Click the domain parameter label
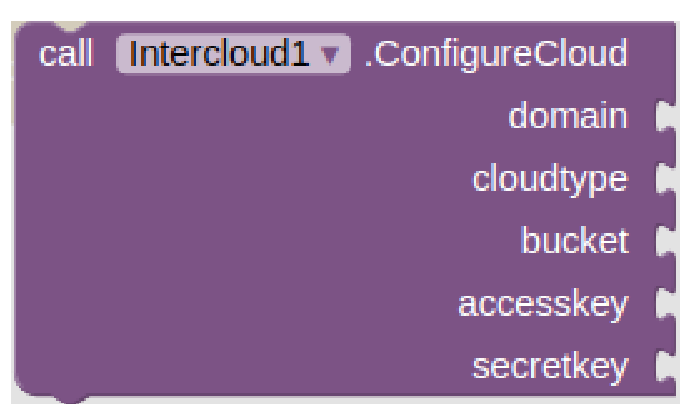Screen dimensions: 699x417 coord(568,116)
